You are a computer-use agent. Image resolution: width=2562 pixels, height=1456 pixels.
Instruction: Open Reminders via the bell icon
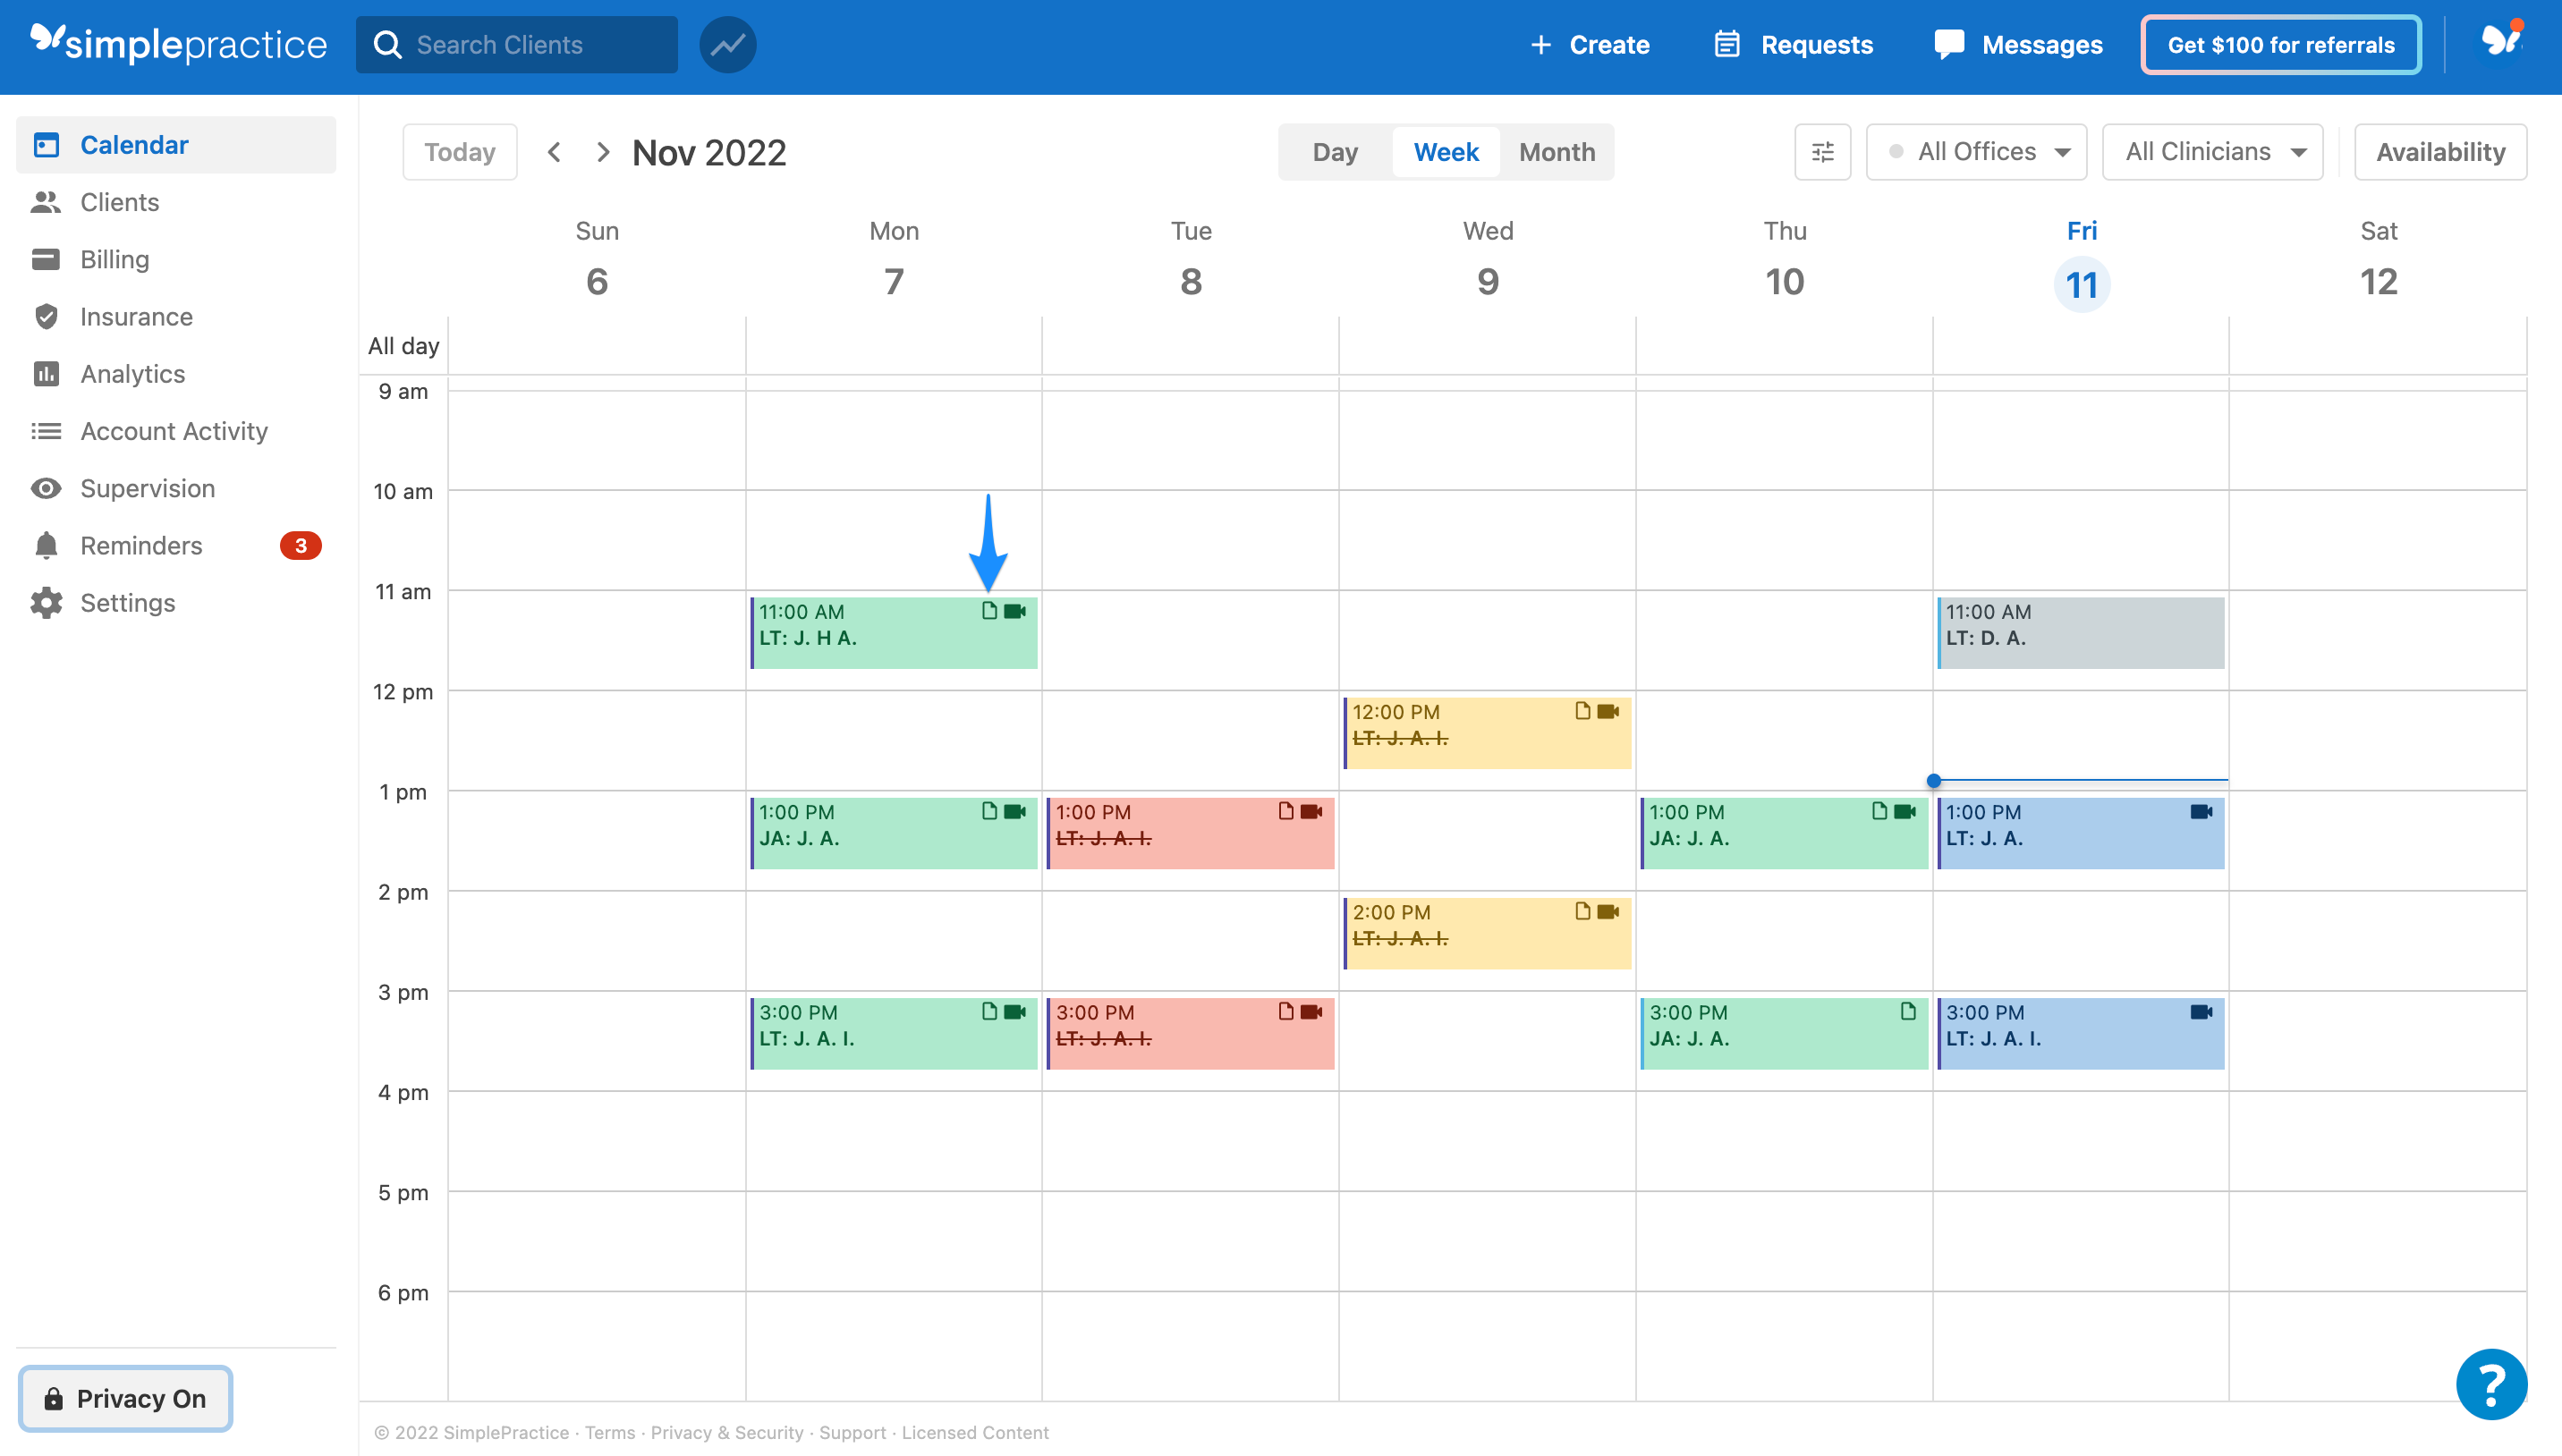pyautogui.click(x=46, y=545)
